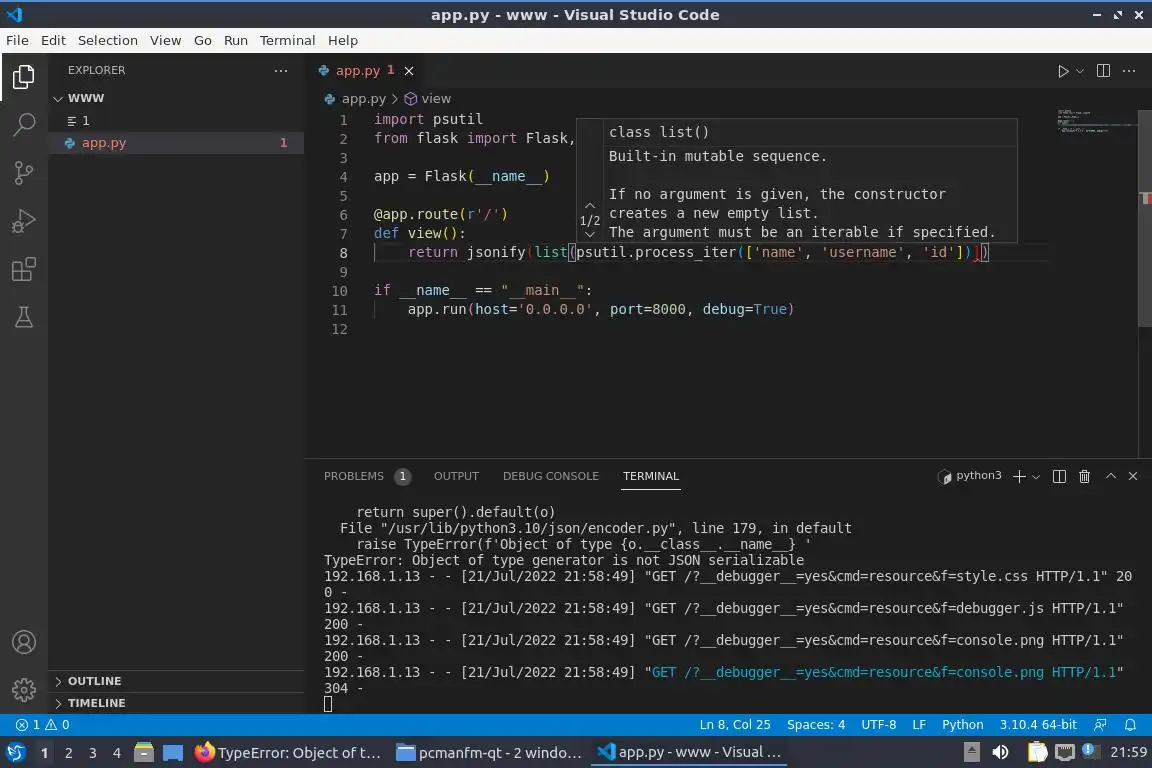
Task: Open errors and warnings status indicator
Action: pyautogui.click(x=43, y=725)
